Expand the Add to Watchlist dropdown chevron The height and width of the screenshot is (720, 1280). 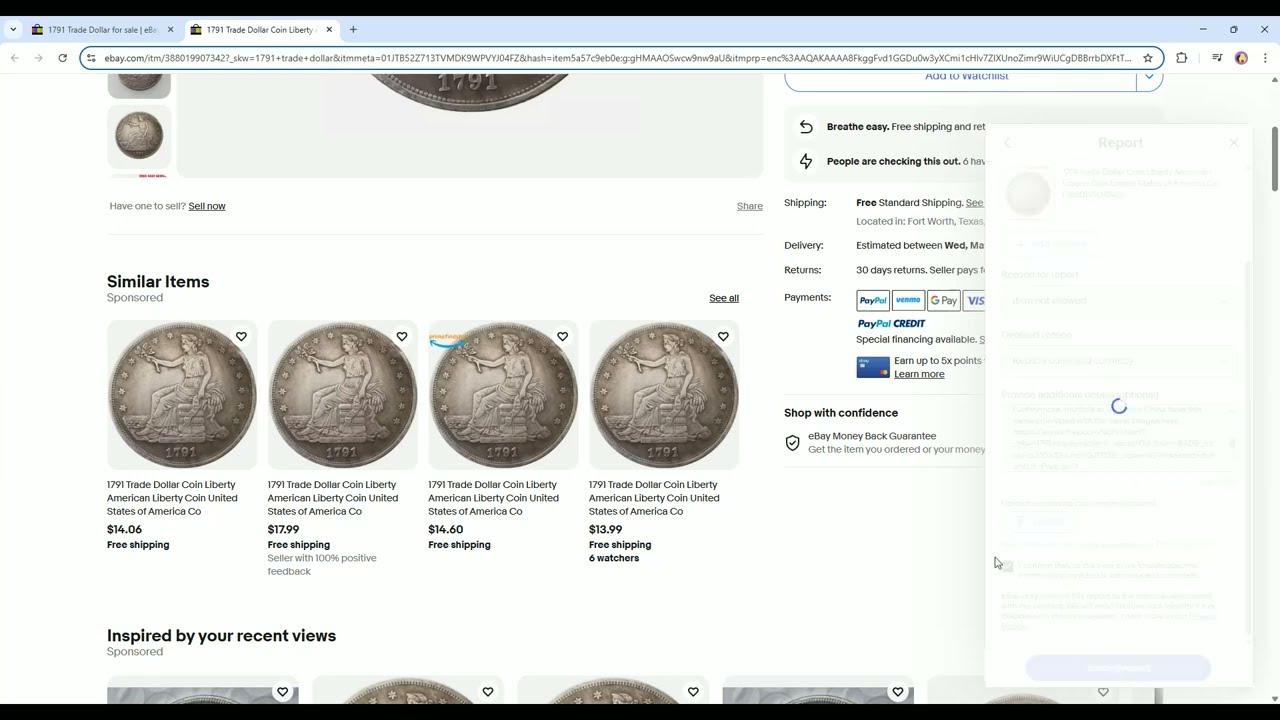1149,76
